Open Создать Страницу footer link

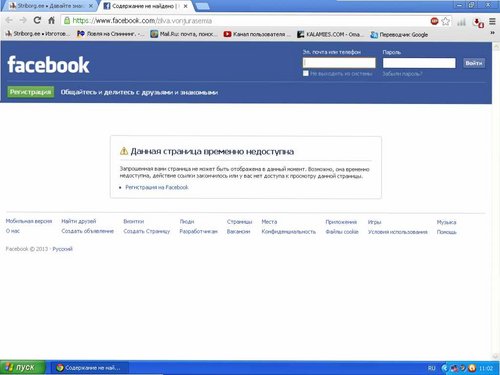147,231
